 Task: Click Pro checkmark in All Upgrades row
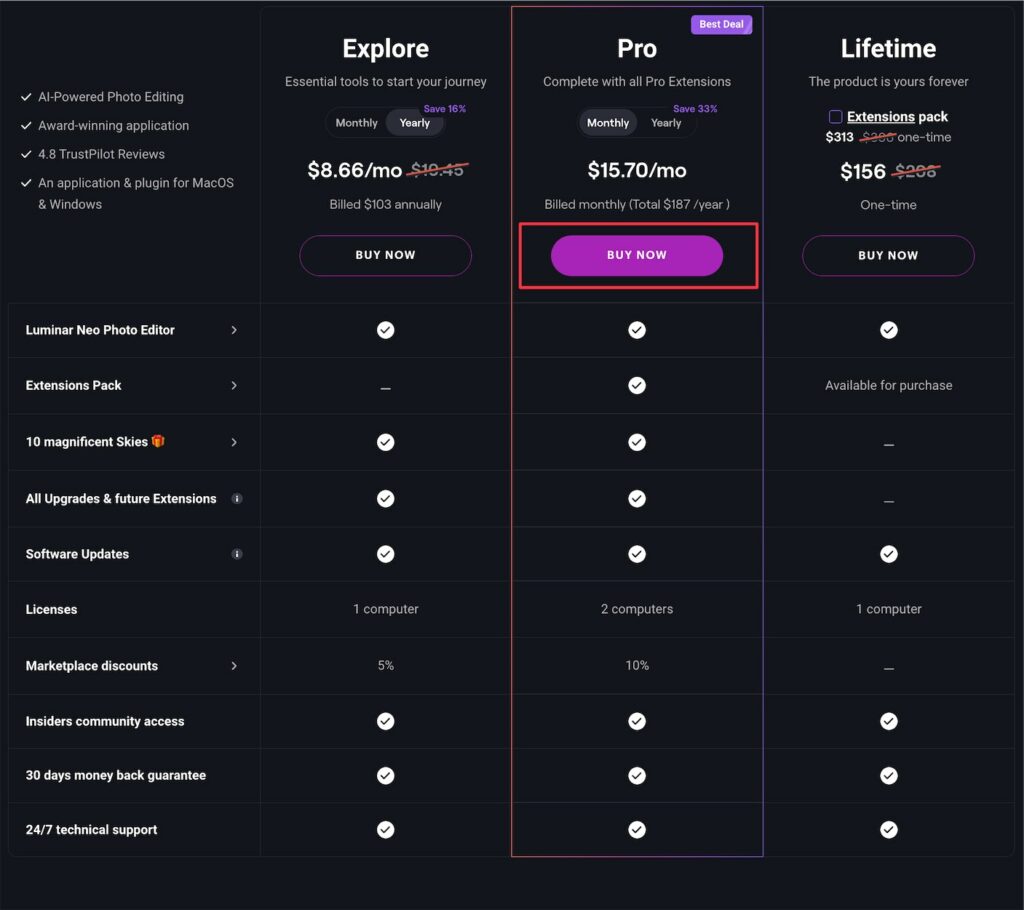tap(637, 498)
